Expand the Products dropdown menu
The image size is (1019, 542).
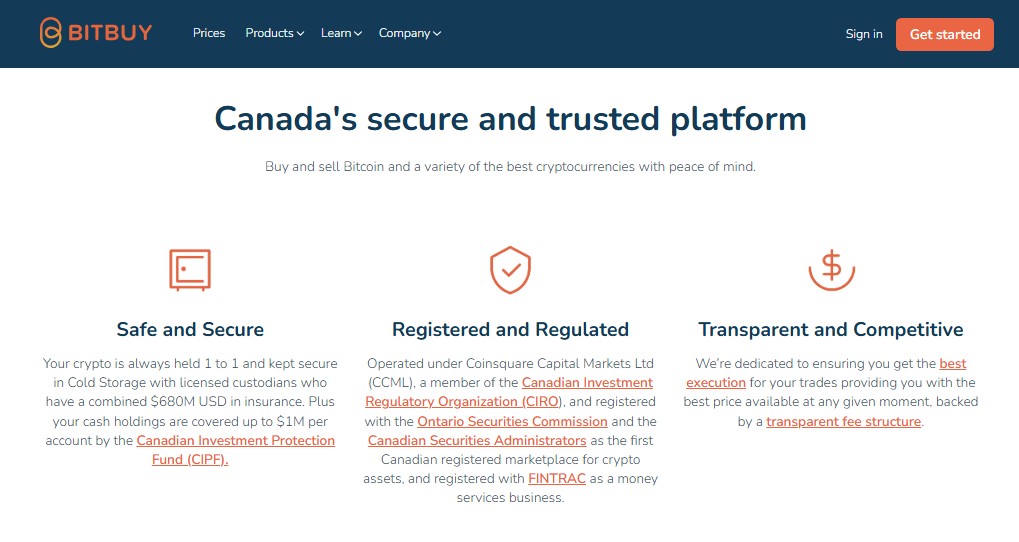[x=275, y=33]
